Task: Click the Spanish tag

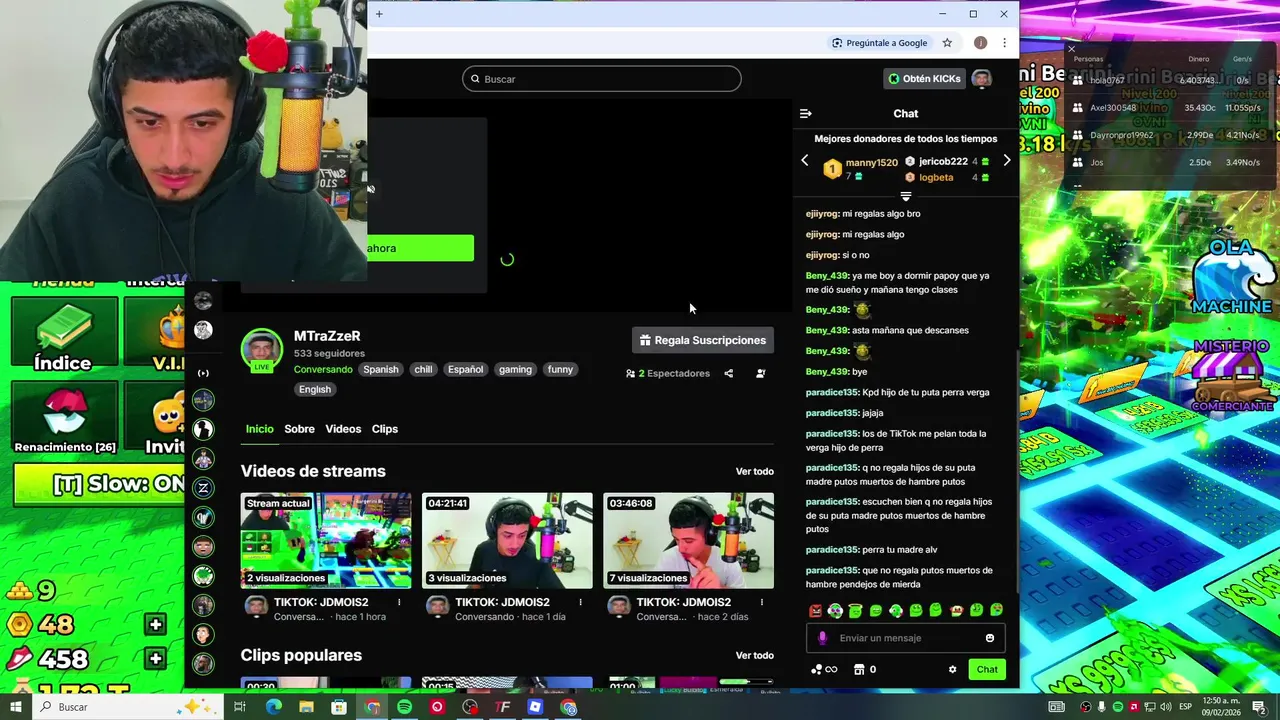Action: point(381,369)
